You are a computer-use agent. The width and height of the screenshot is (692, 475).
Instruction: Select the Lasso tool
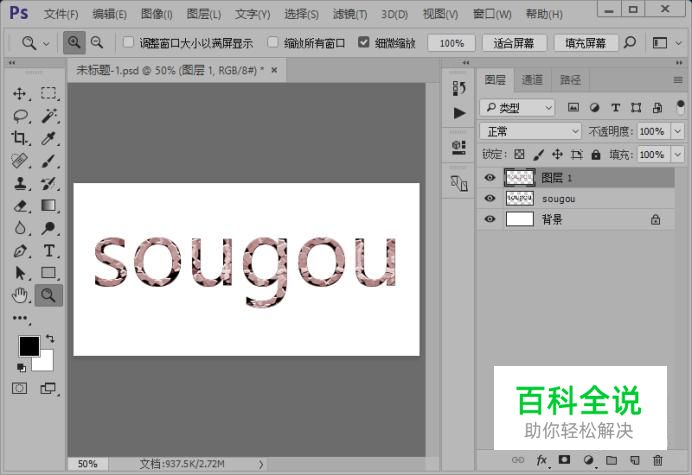[20, 116]
